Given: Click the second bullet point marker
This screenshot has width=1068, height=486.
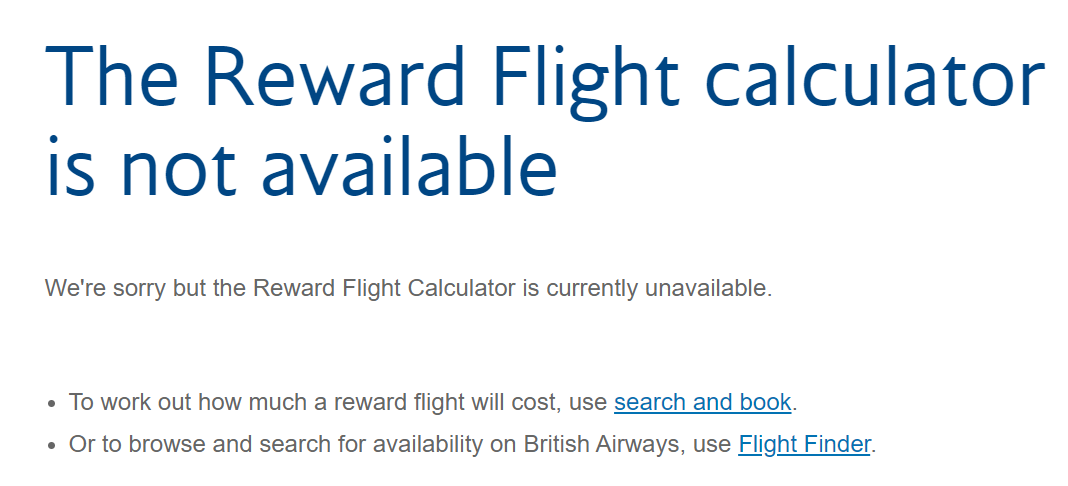Looking at the screenshot, I should pyautogui.click(x=52, y=446).
